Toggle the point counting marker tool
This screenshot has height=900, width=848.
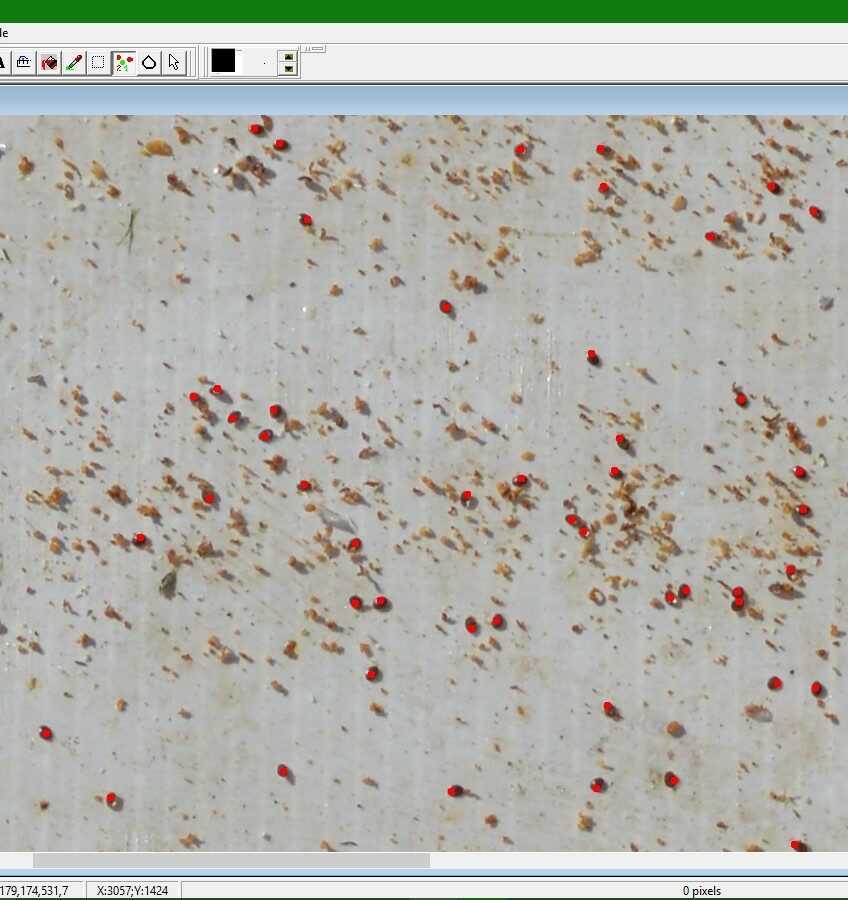point(124,63)
